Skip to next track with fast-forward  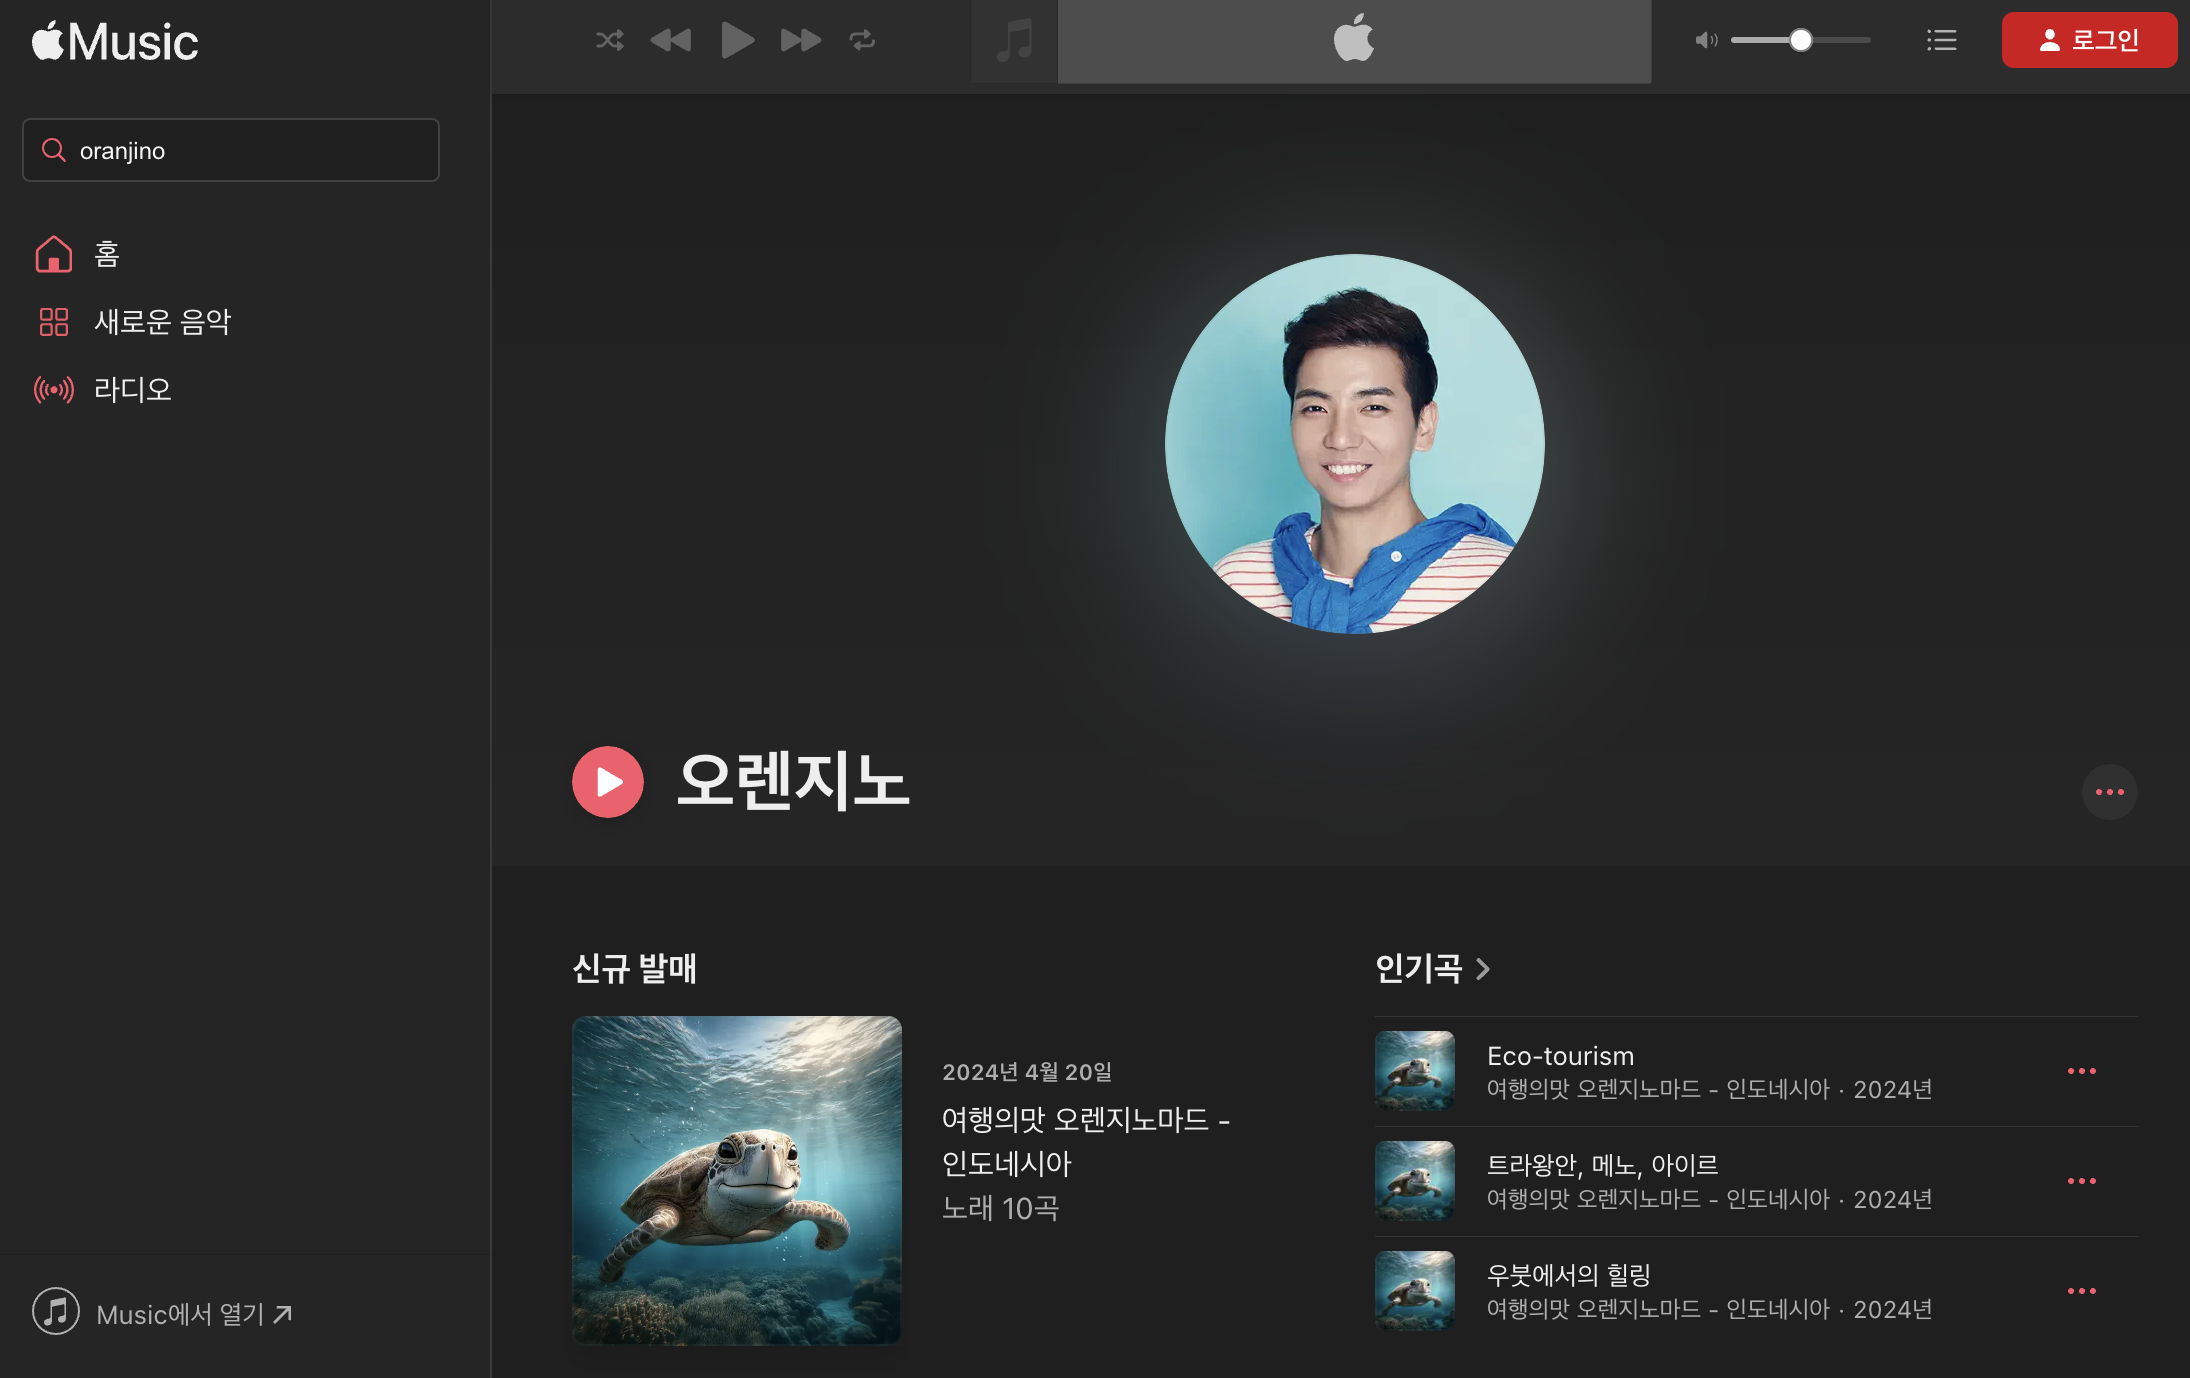800,40
